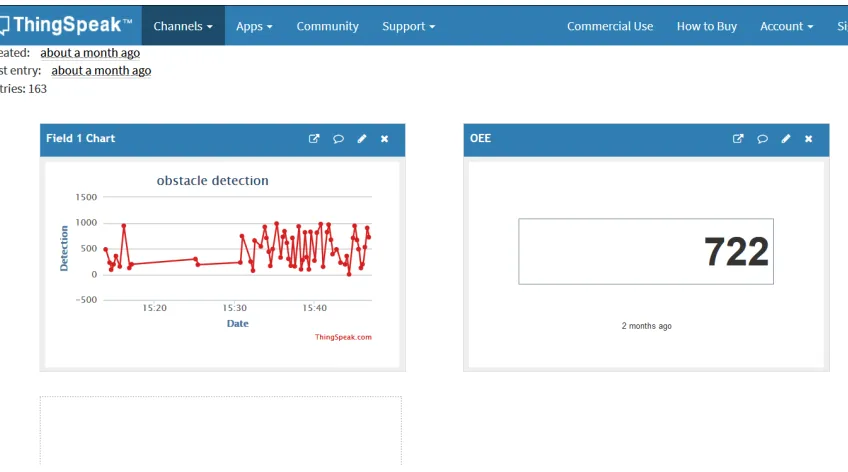Click the OEE numeric display showing 722
This screenshot has width=848, height=472.
[x=646, y=251]
